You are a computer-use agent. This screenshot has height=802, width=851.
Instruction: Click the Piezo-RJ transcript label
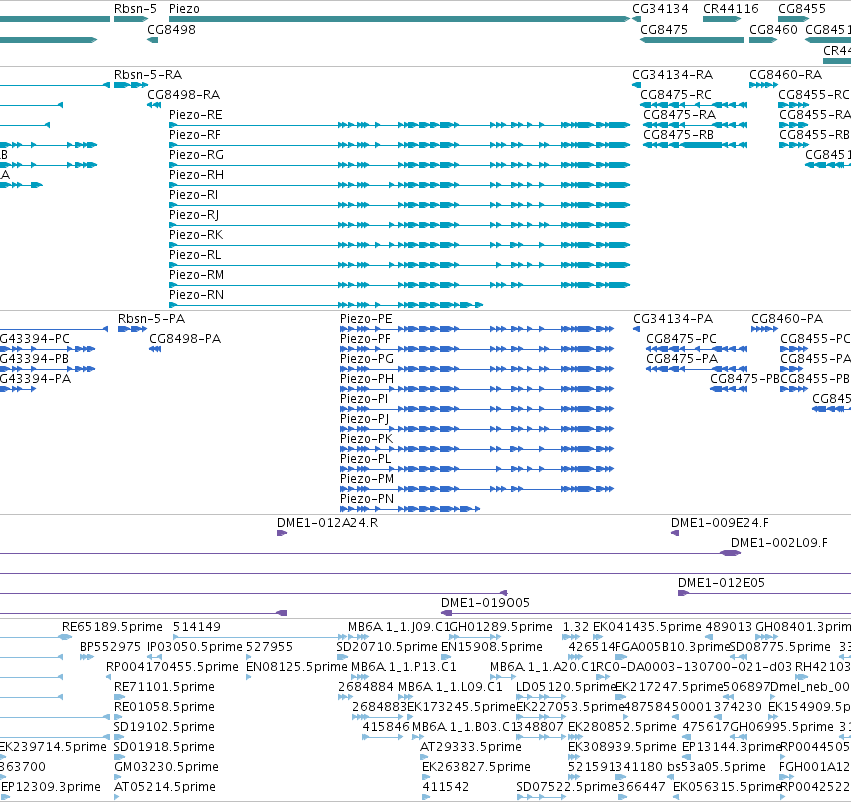click(194, 215)
